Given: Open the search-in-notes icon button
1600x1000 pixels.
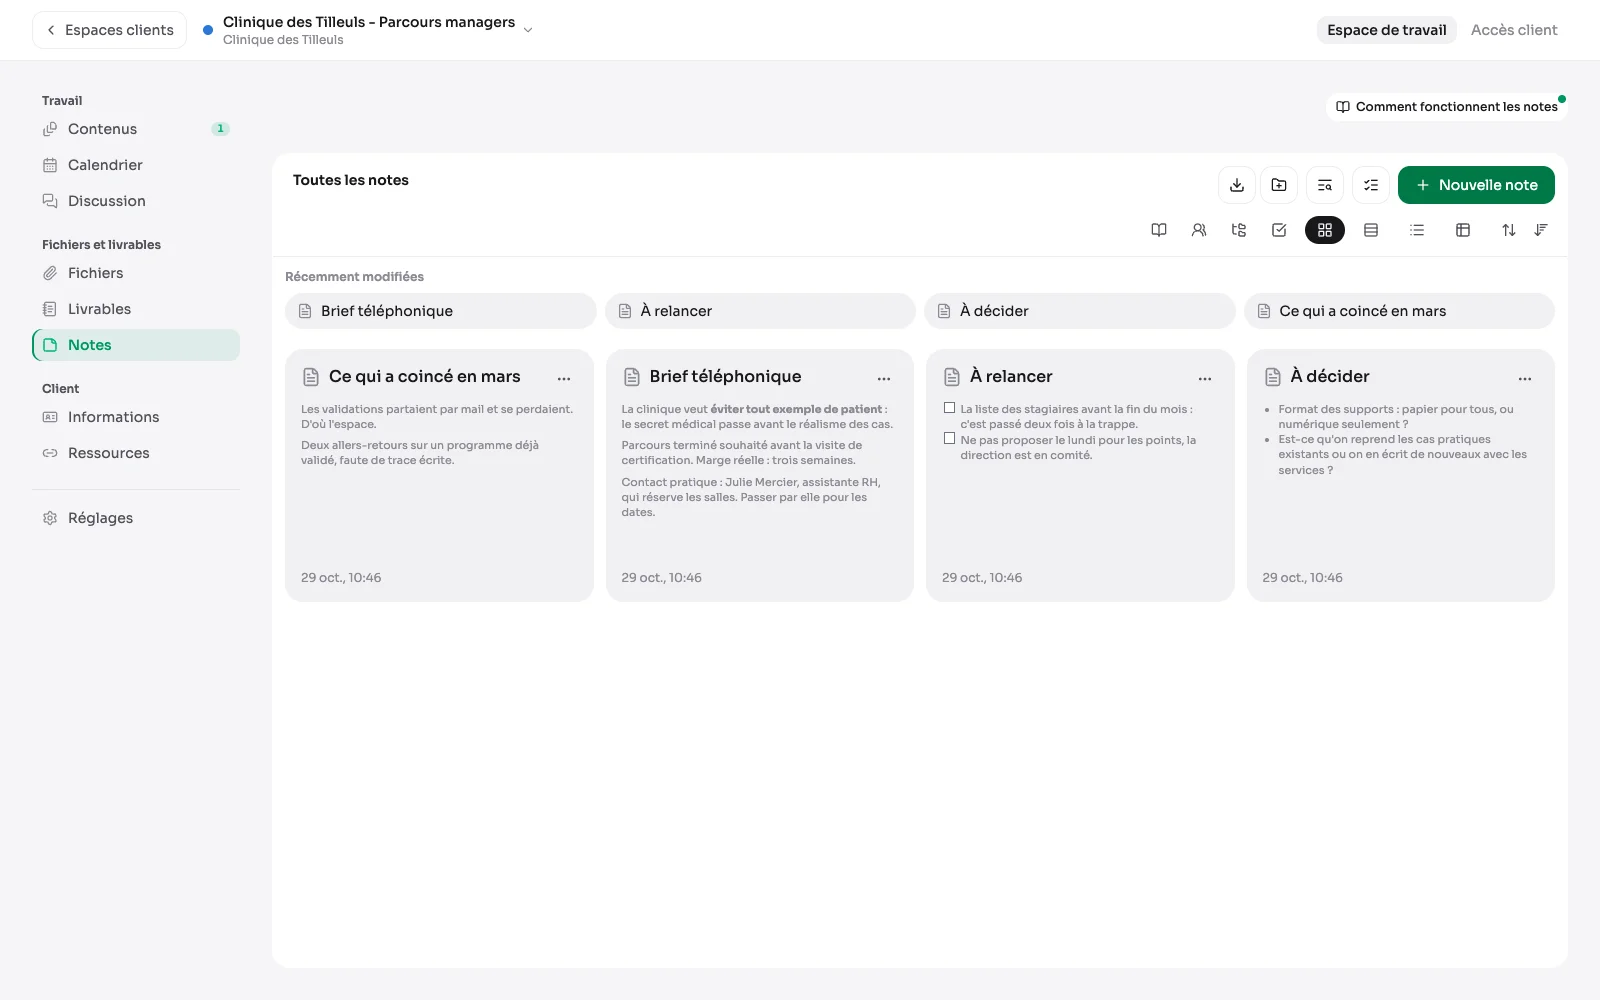Looking at the screenshot, I should tap(1325, 185).
